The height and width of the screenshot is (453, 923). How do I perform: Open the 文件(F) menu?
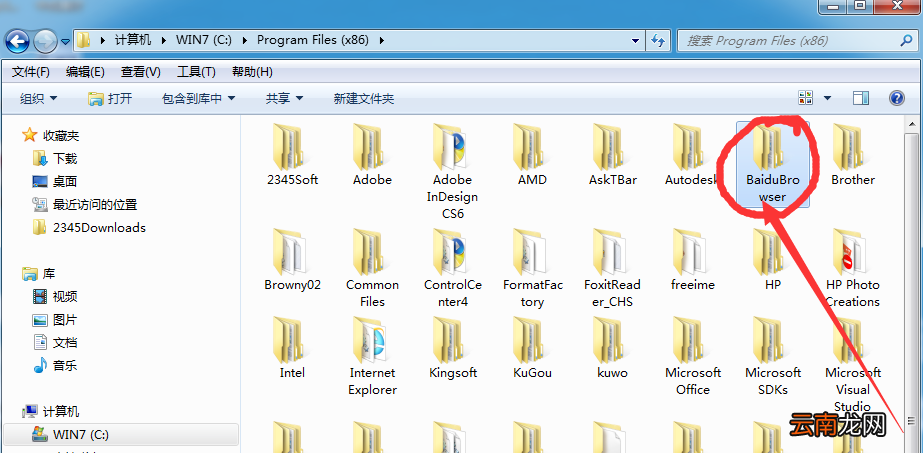tap(31, 72)
